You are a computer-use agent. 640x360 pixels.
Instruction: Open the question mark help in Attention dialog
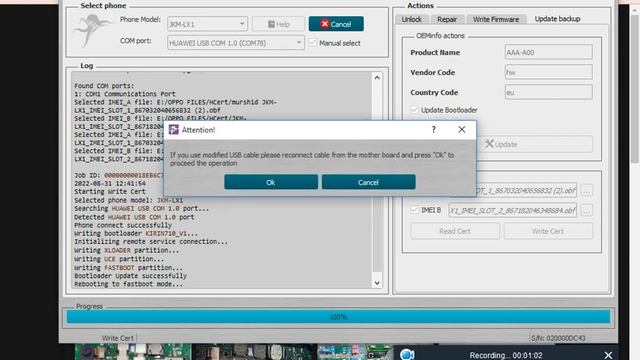(x=433, y=129)
